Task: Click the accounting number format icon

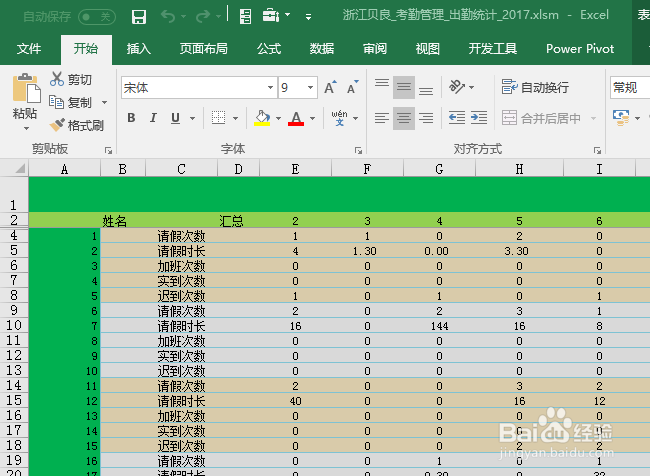Action: pos(621,118)
